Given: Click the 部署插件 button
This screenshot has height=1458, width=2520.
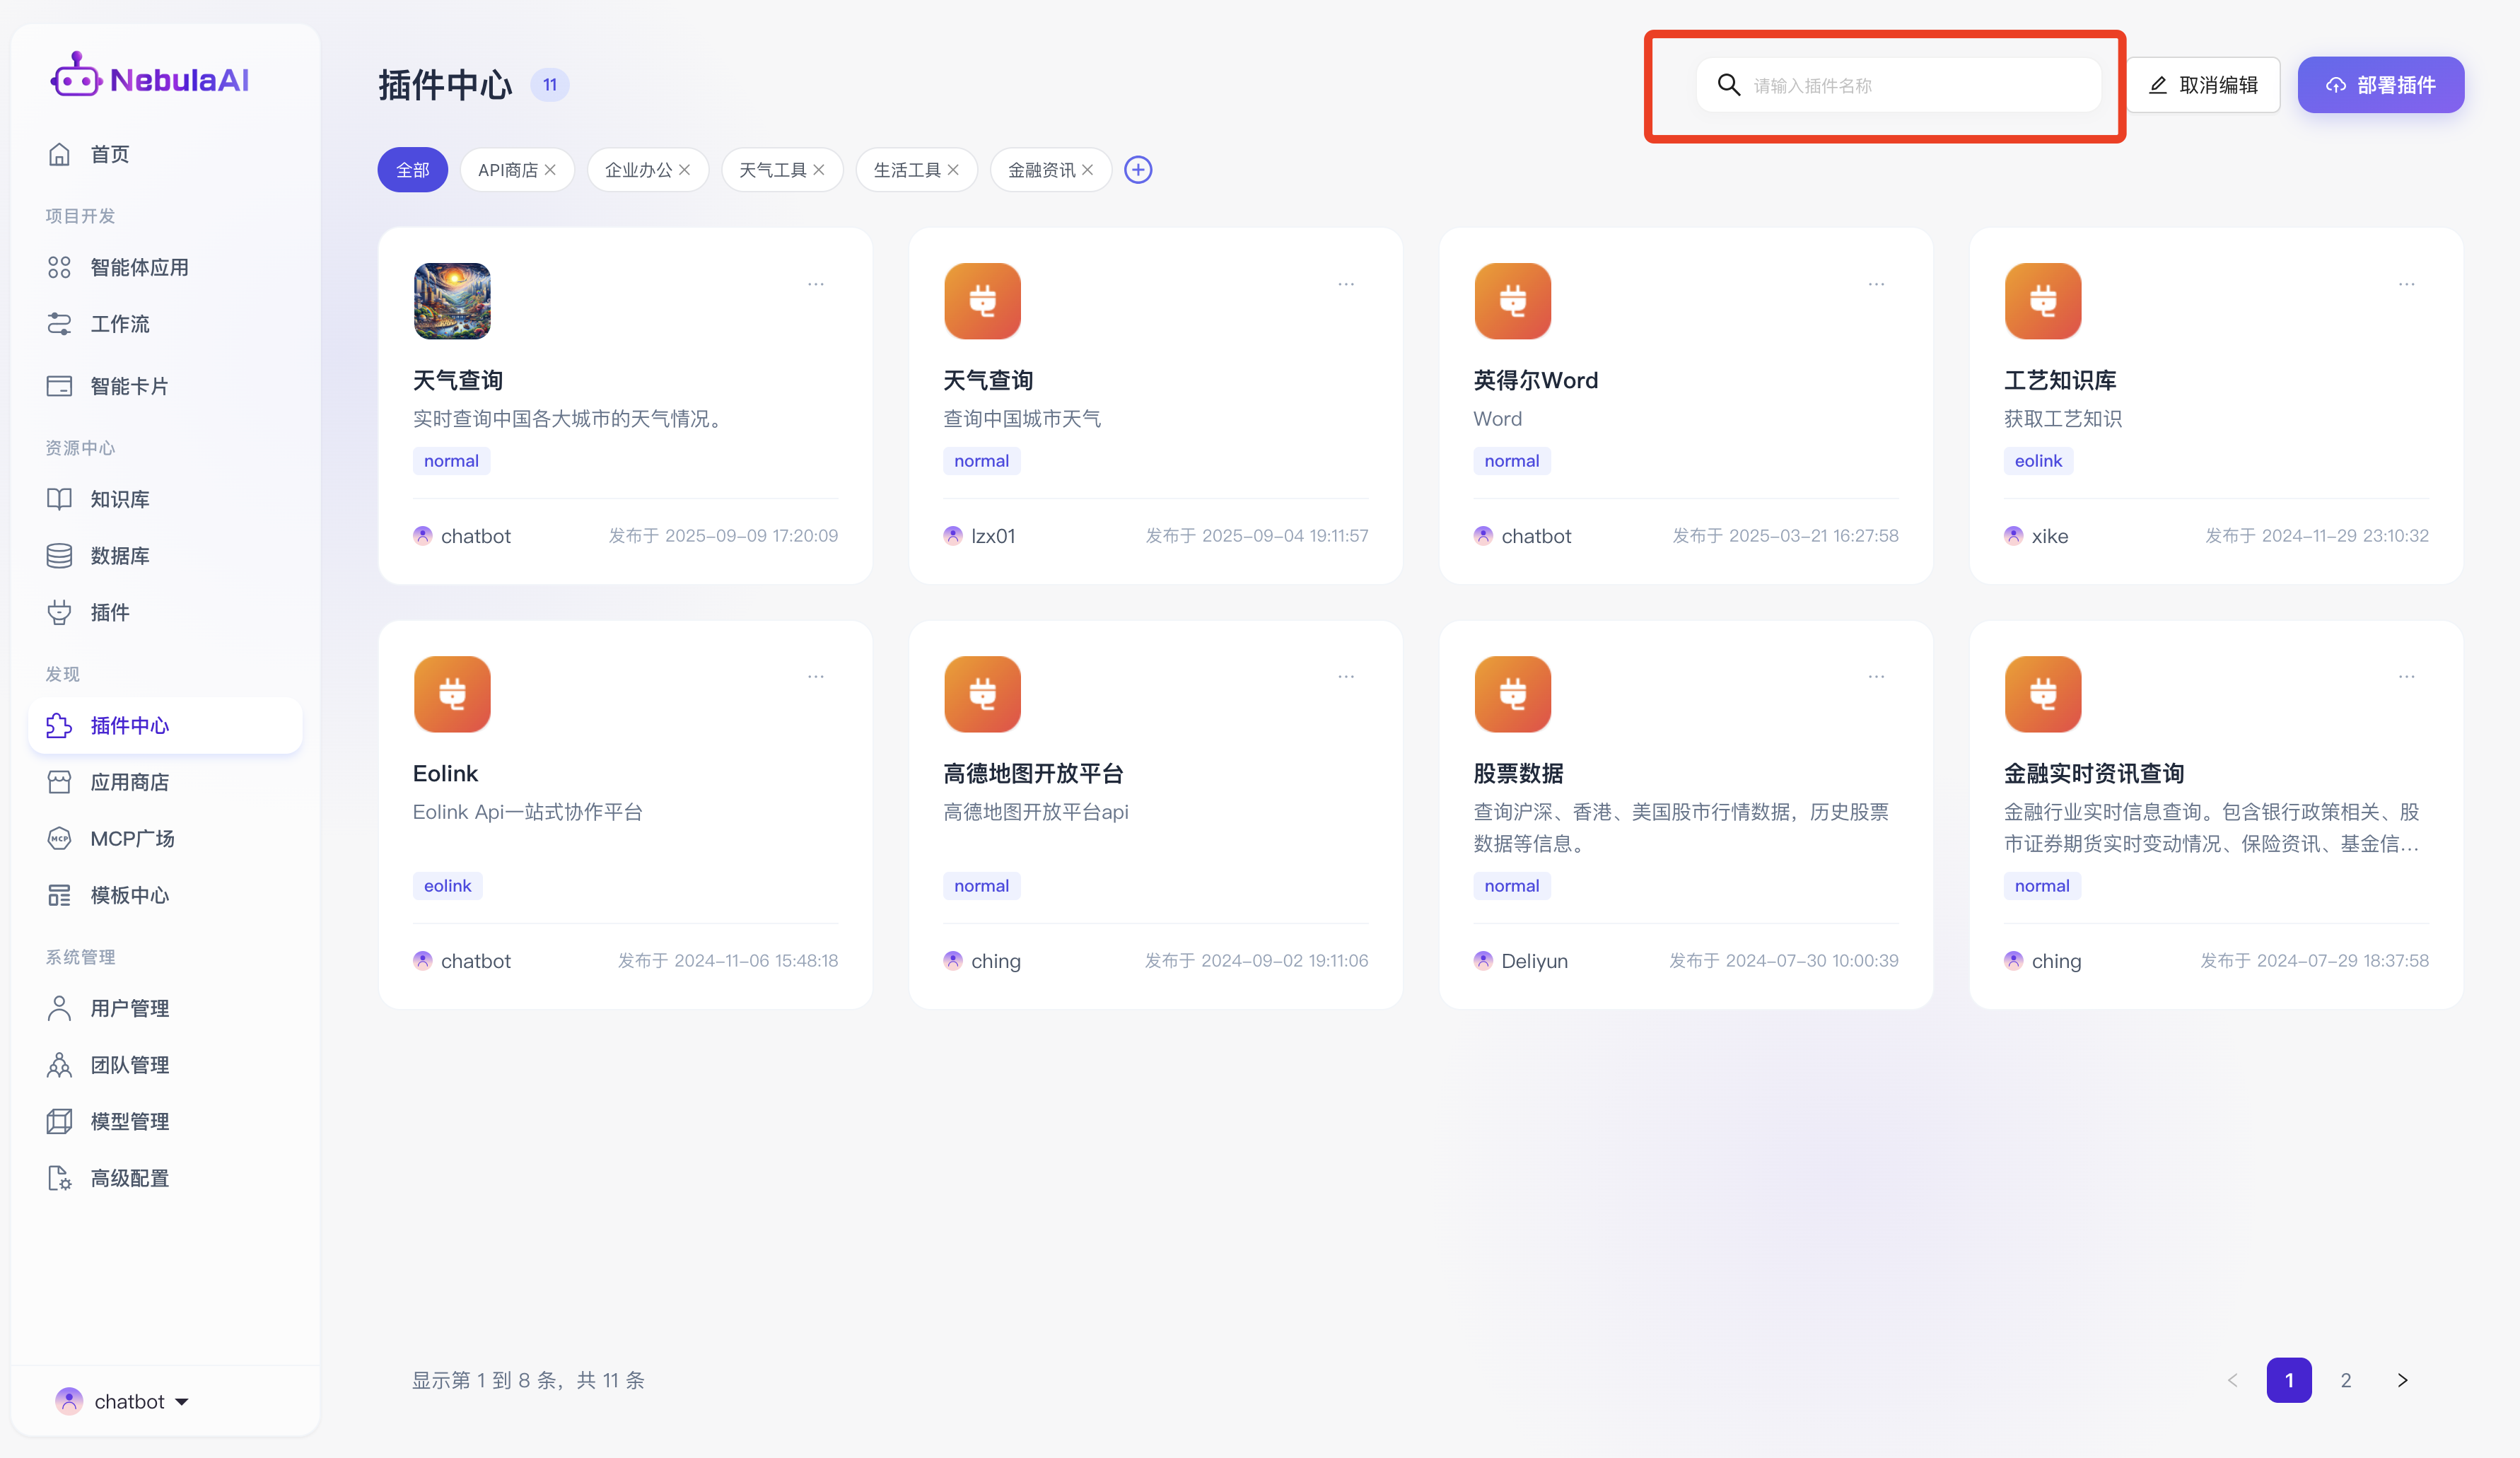Looking at the screenshot, I should 2380,85.
